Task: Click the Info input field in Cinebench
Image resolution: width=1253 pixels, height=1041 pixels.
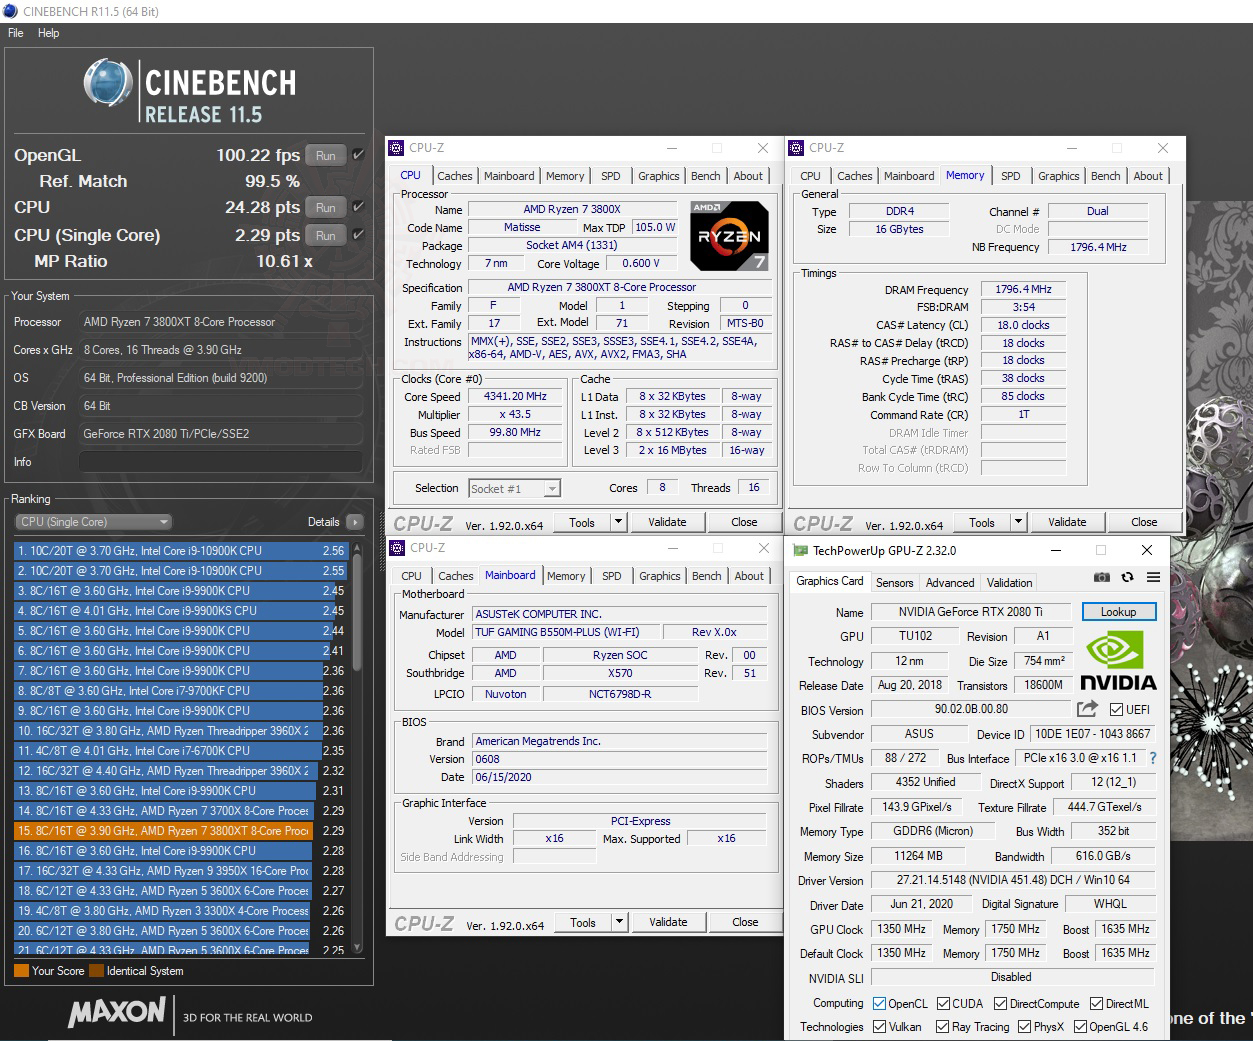Action: [x=220, y=462]
